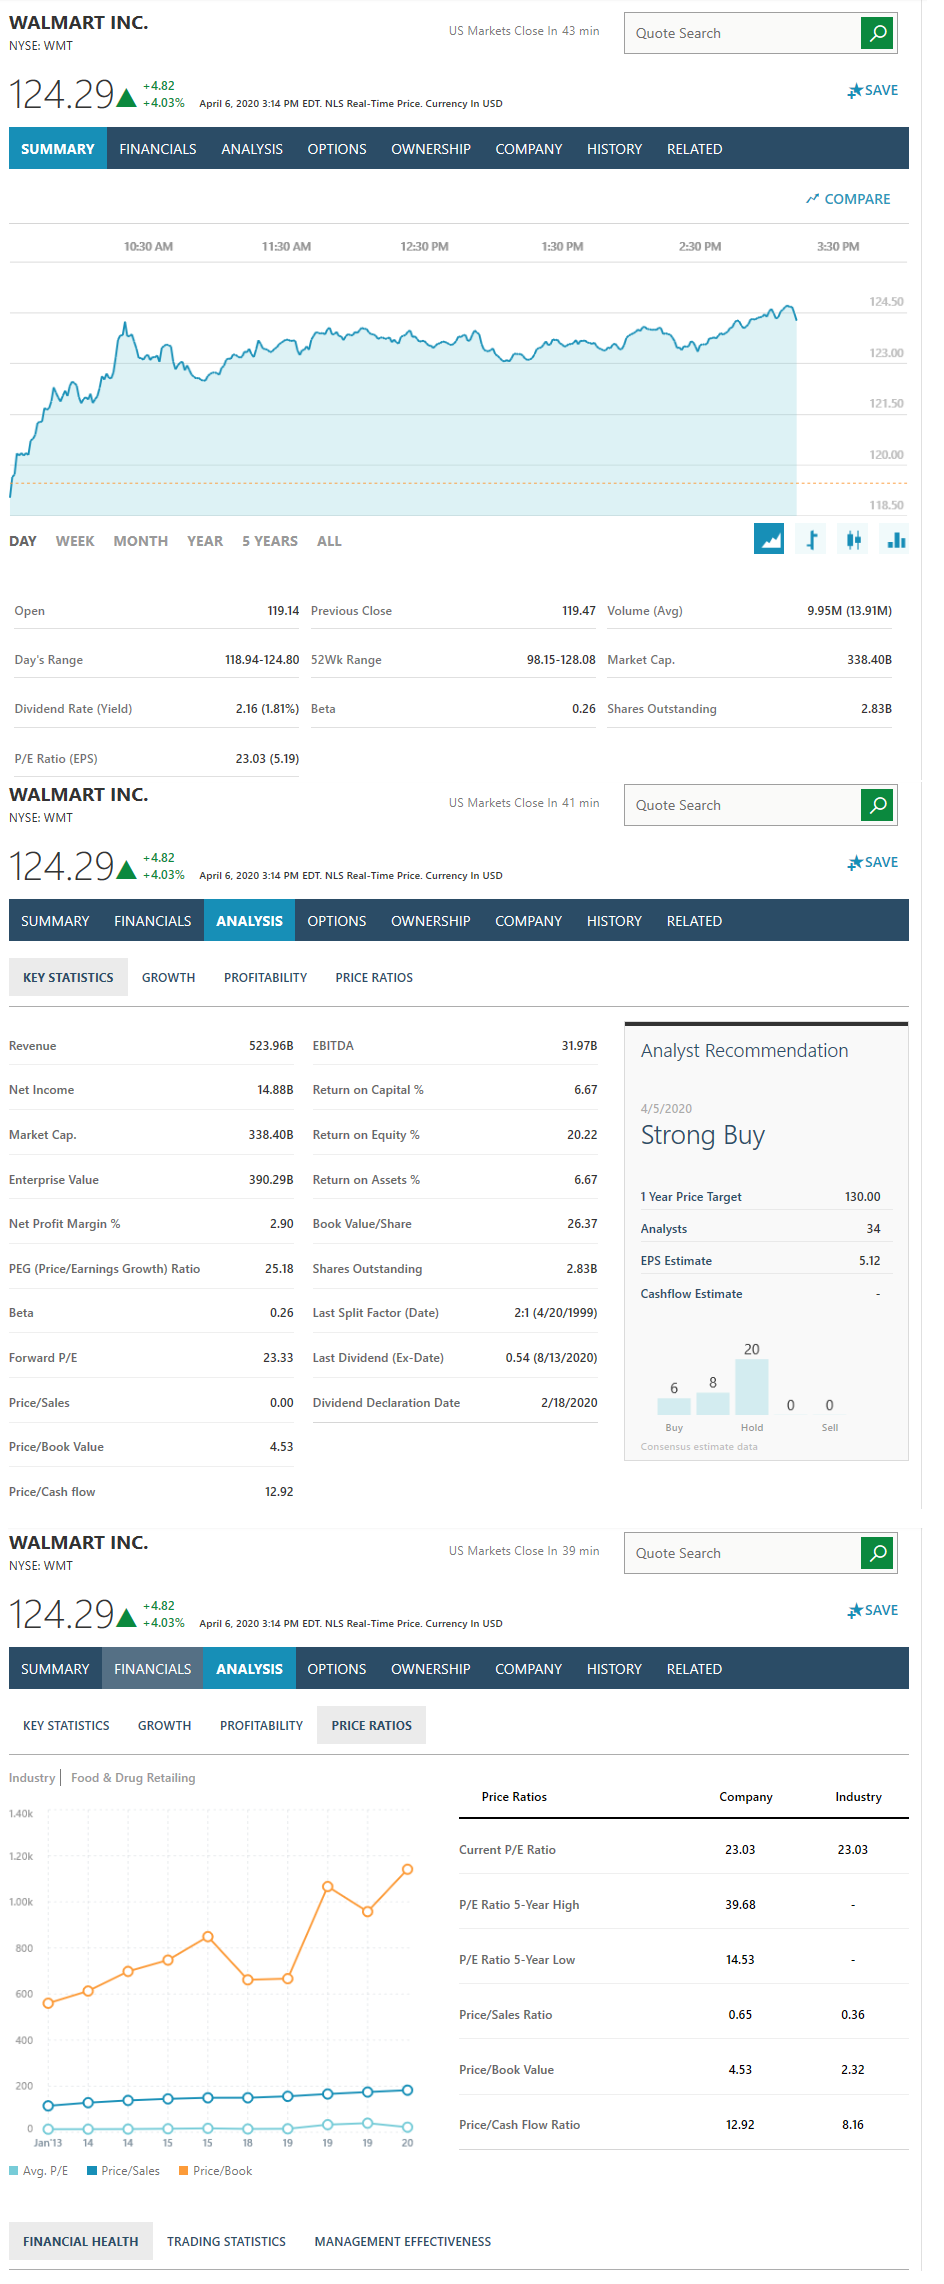Open PROFITABILITY sub-tab beside active Key Statistics
The image size is (944, 2284).
click(x=265, y=977)
